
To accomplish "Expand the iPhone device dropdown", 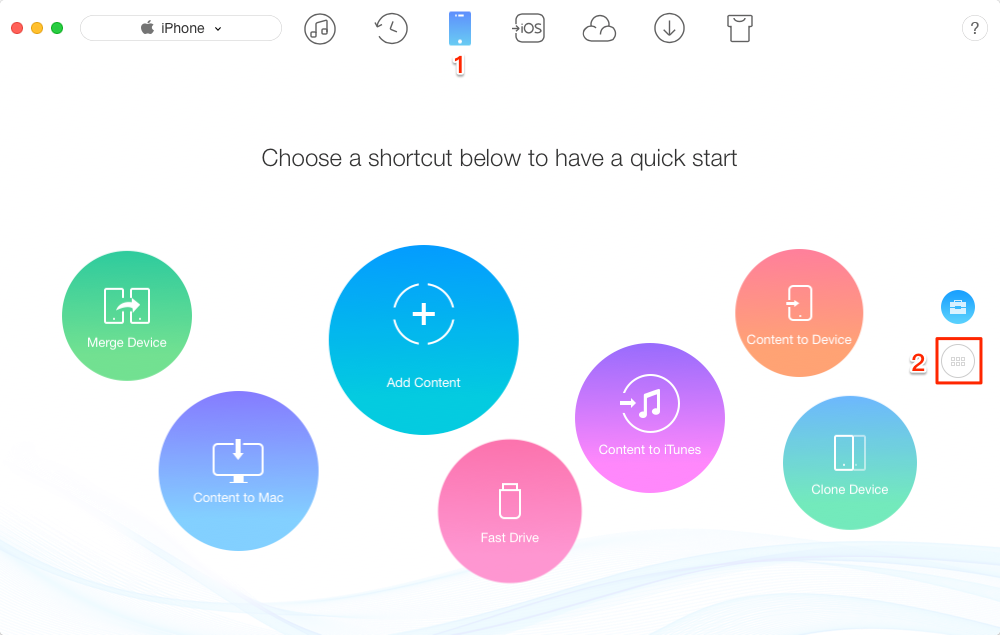I will [181, 28].
